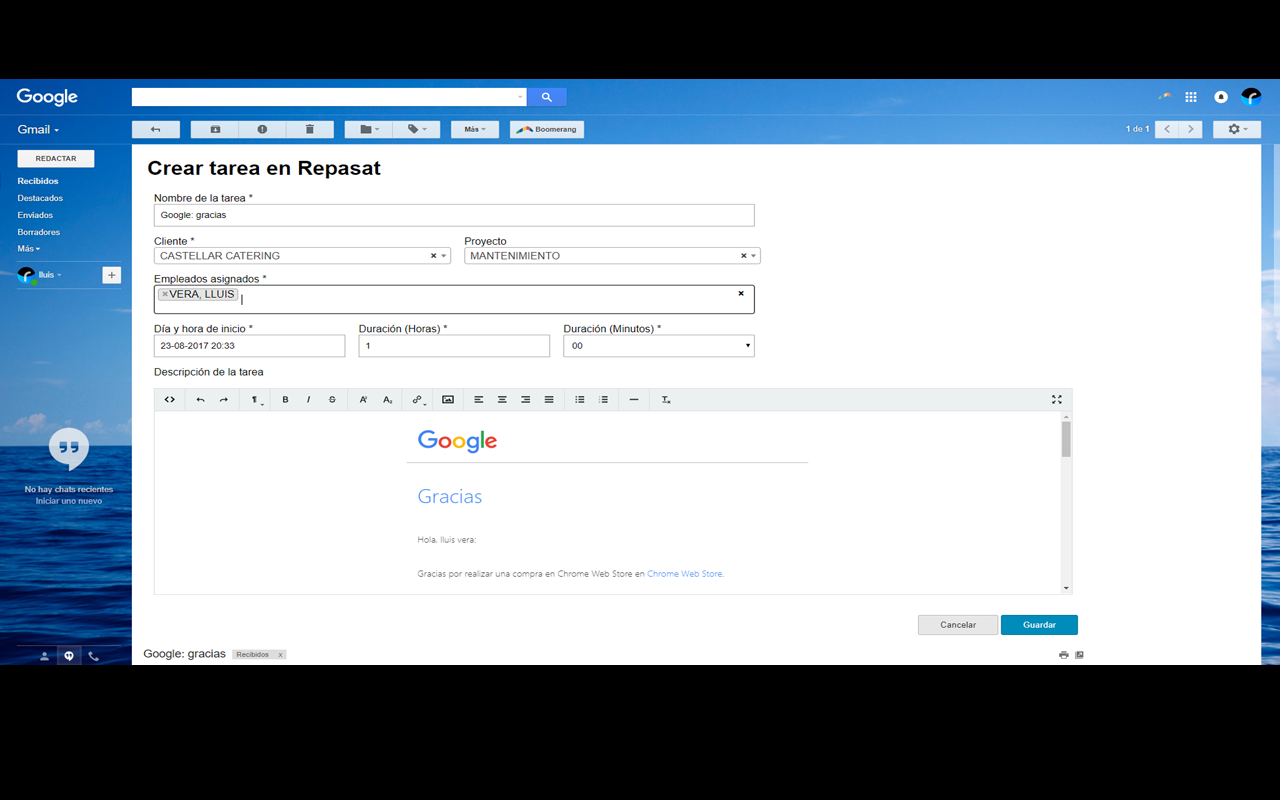Image resolution: width=1280 pixels, height=800 pixels.
Task: Switch to contacts tab at bottom
Action: pos(44,657)
